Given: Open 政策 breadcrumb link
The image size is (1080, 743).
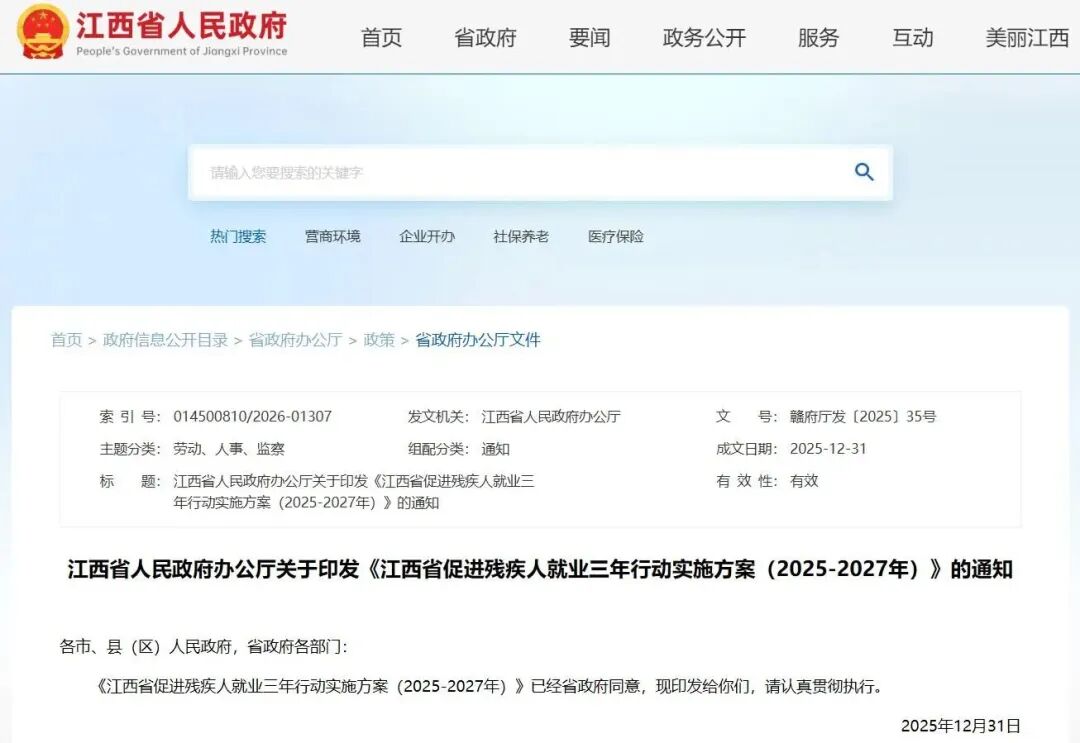Looking at the screenshot, I should (x=379, y=340).
